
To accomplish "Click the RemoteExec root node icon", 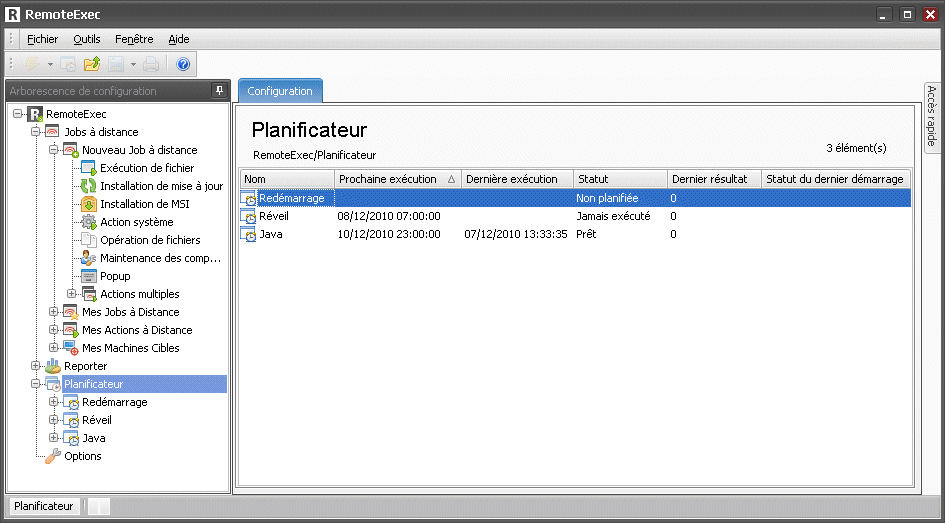I will click(35, 114).
